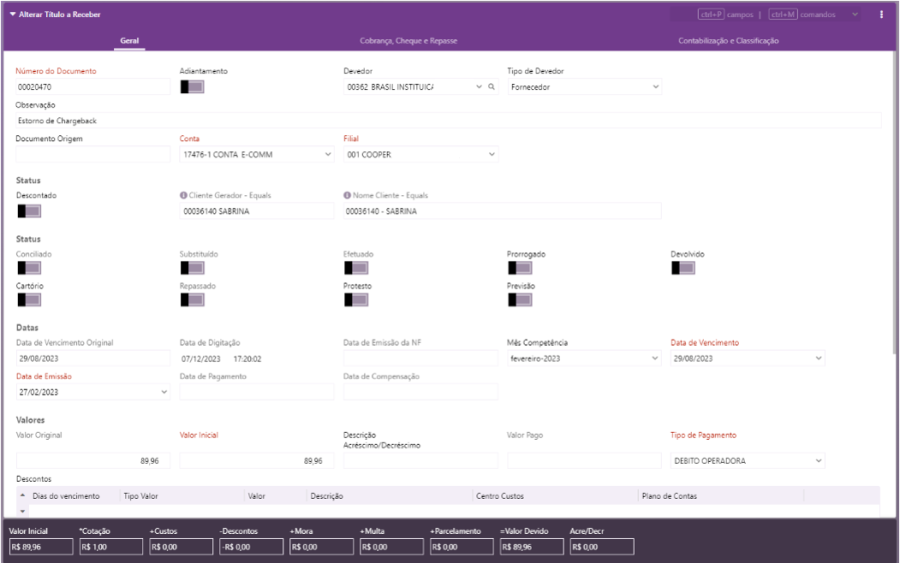Screen dimensions: 900x563
Task: Click the Data de Digitação value 07/12/2023
Action: click(x=201, y=359)
